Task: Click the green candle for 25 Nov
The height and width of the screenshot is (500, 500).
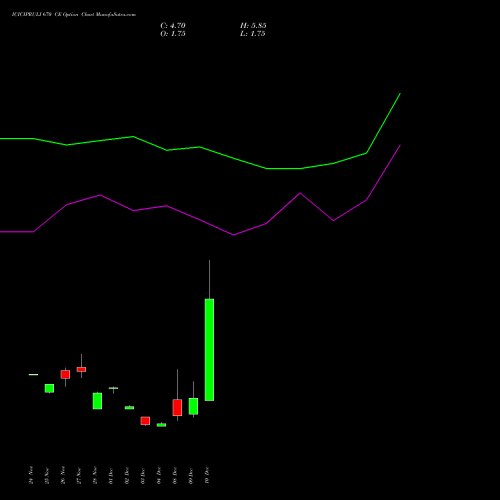Action: (49, 388)
